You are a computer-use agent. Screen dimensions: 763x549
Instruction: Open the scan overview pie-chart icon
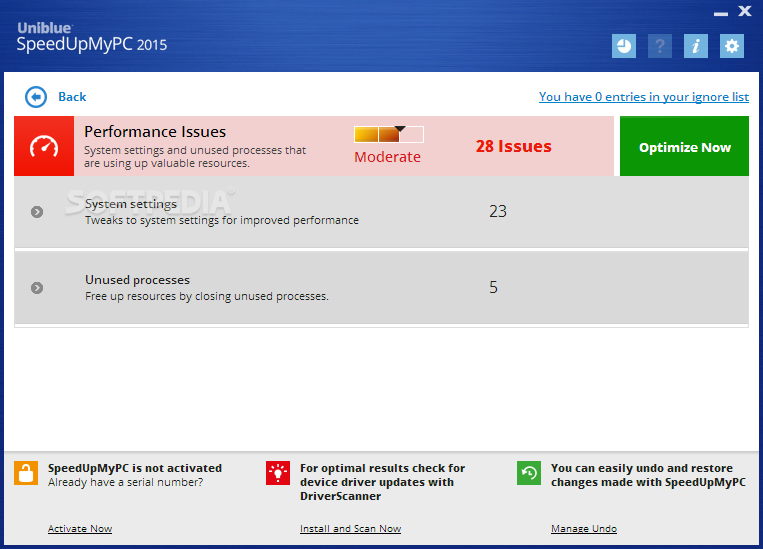624,46
